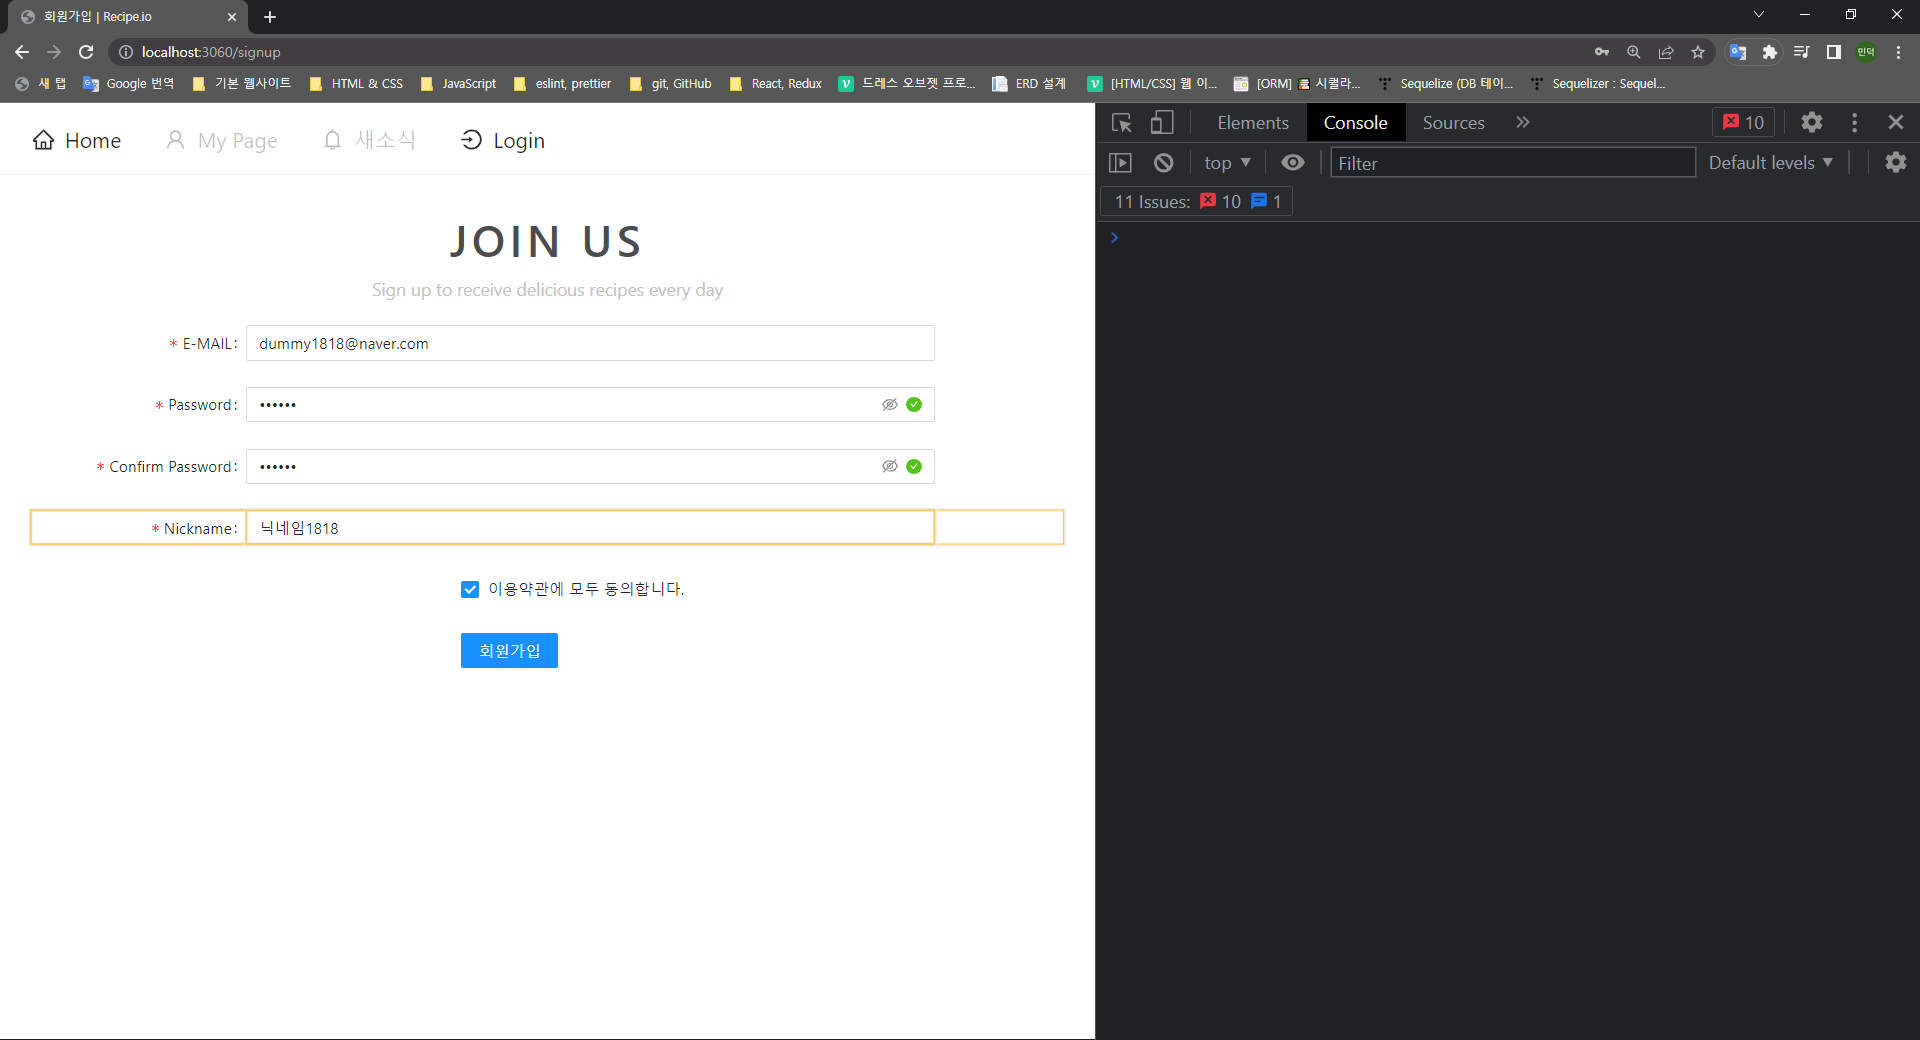
Task: Open the top frame context dropdown
Action: point(1226,162)
